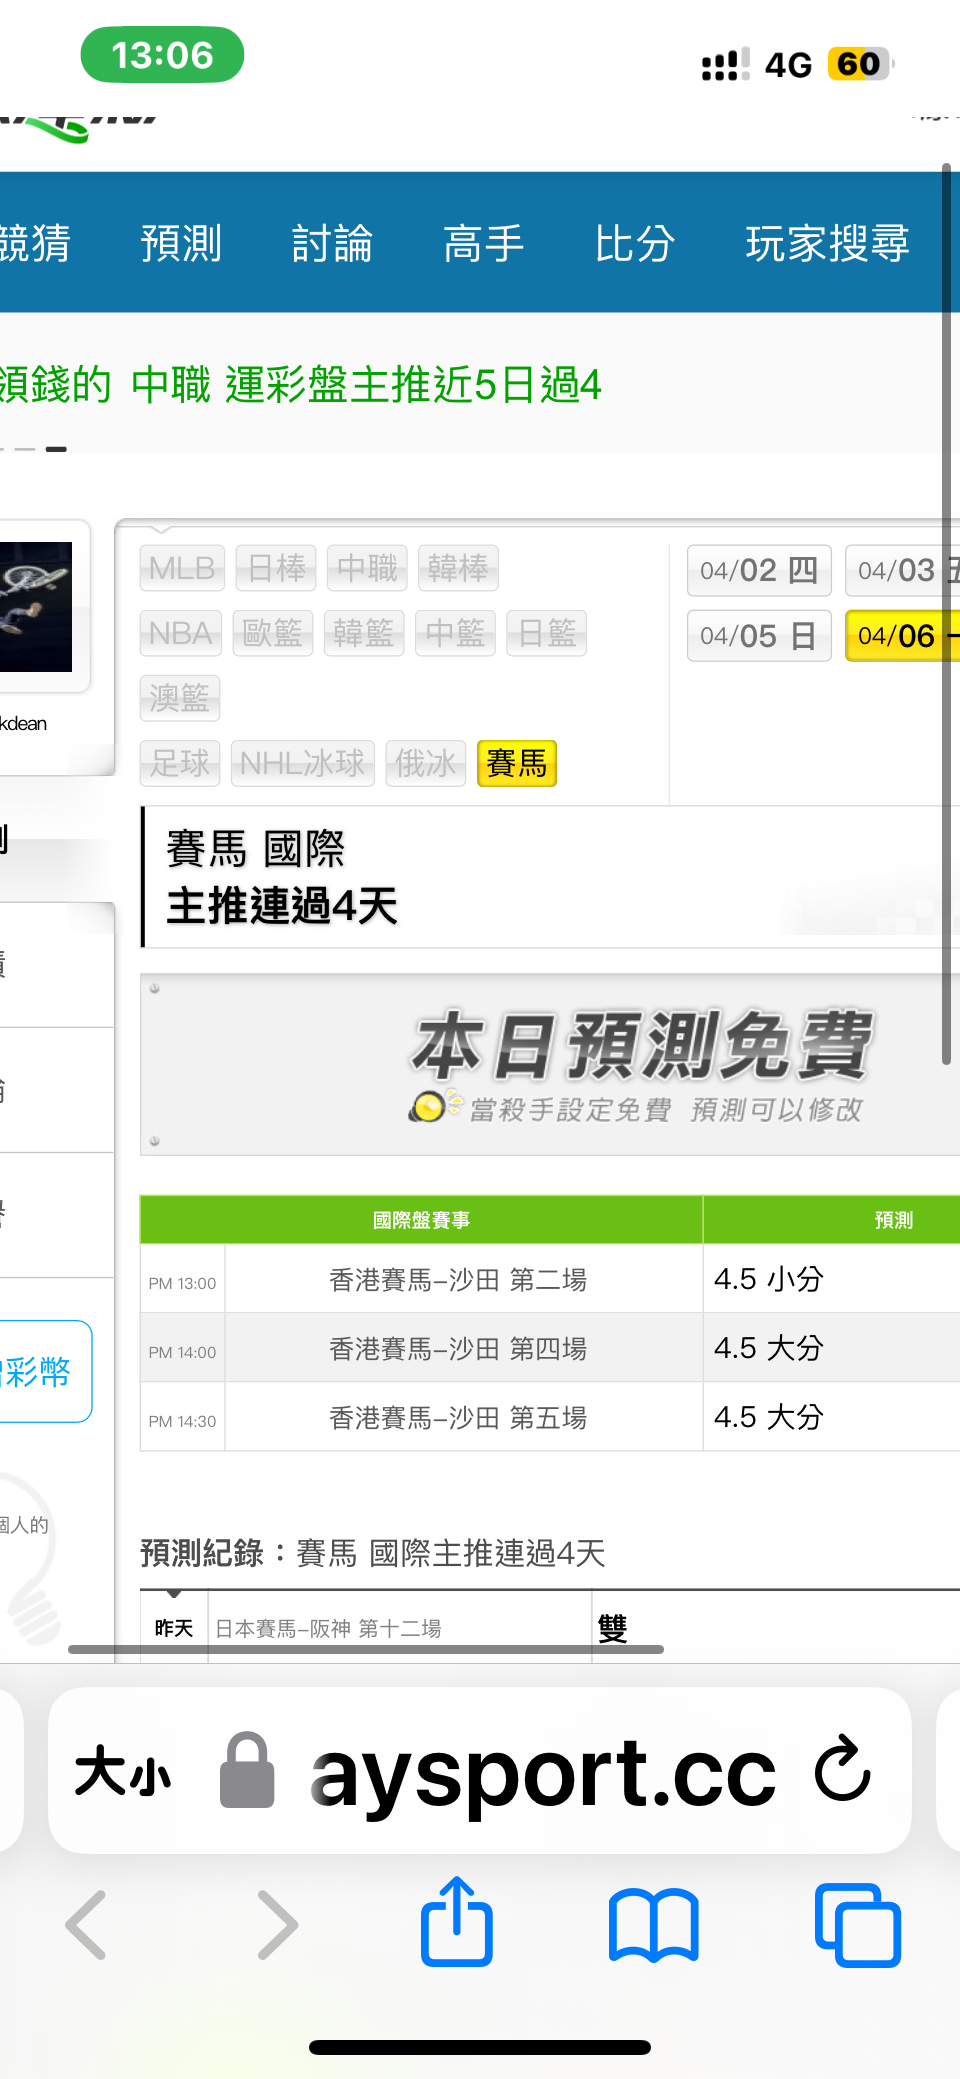
Task: Select the 足球 league filter
Action: [180, 764]
